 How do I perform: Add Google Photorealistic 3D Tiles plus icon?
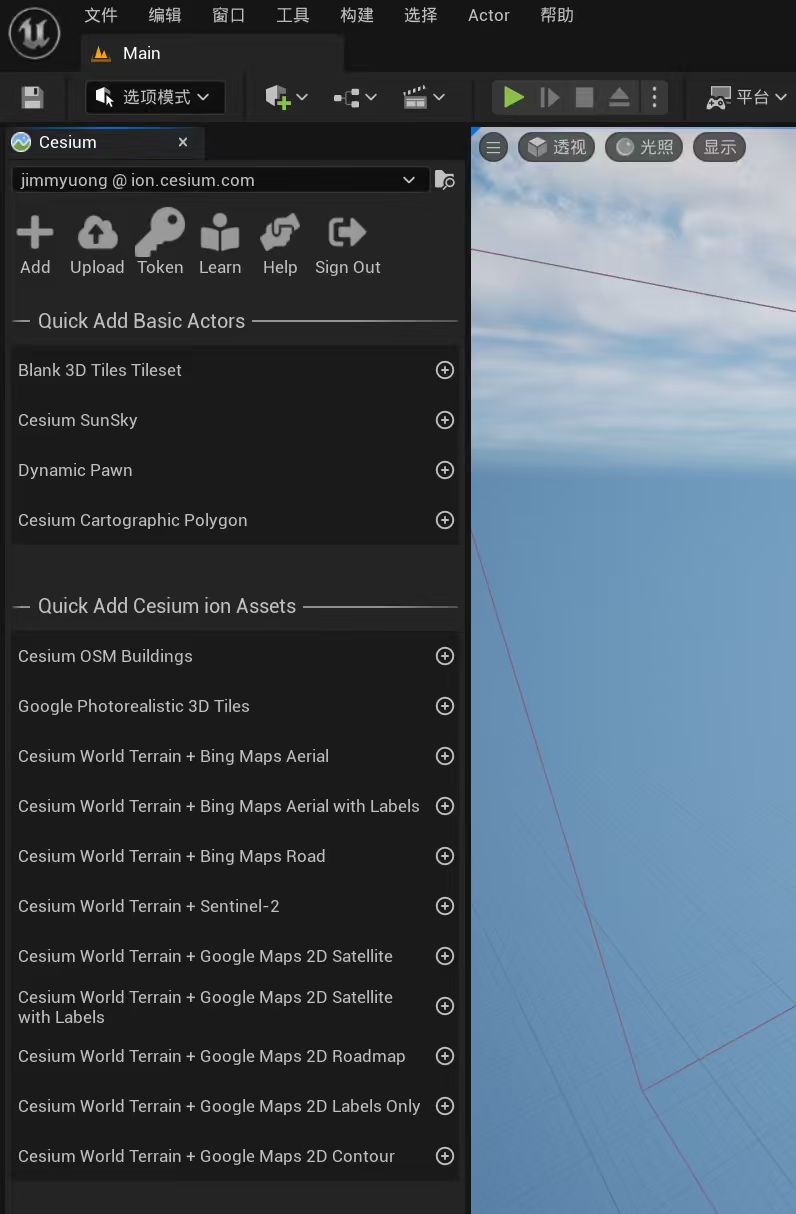445,706
